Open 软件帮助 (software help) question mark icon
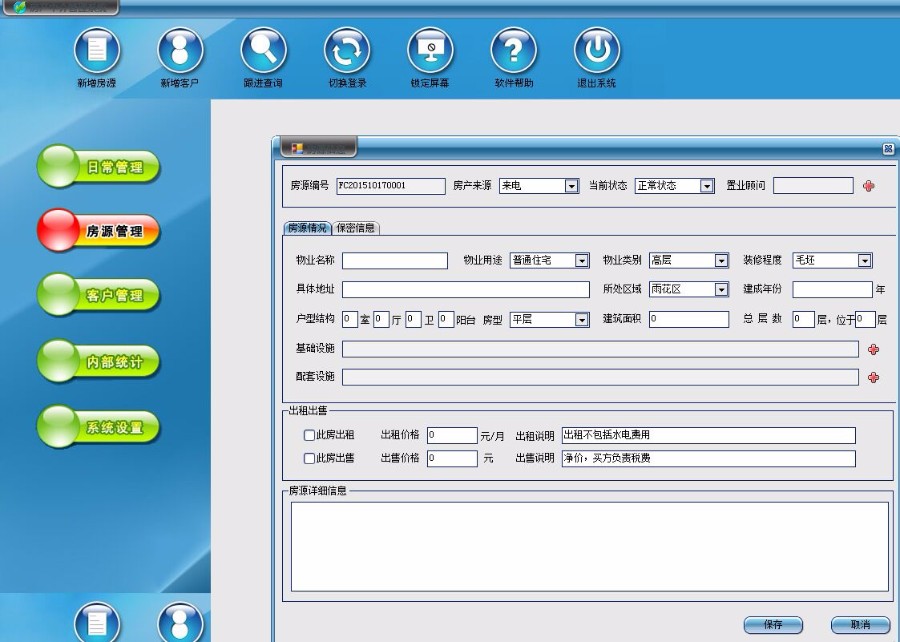 click(x=513, y=50)
